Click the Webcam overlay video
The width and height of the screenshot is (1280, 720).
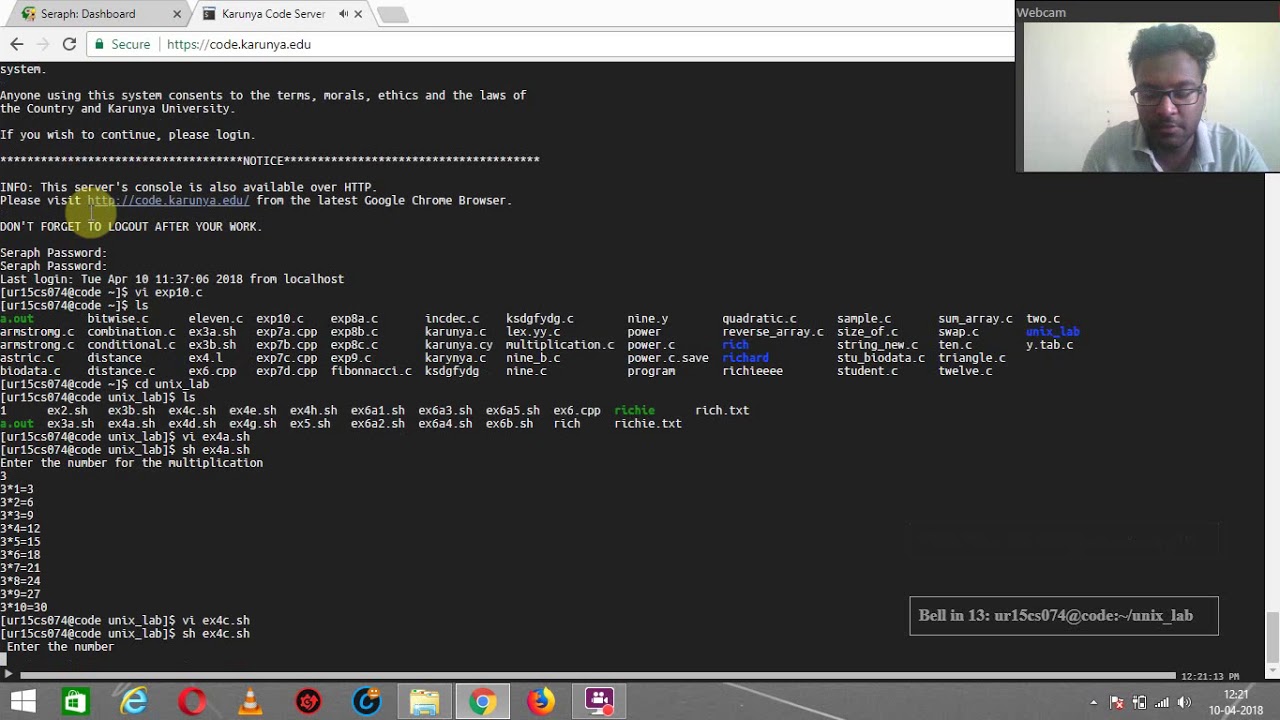pyautogui.click(x=1148, y=96)
